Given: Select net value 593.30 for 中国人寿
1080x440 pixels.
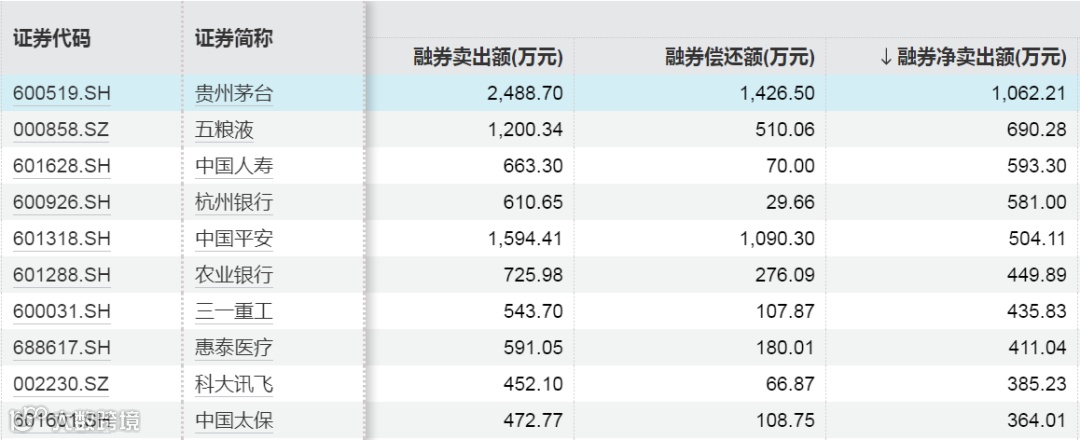Looking at the screenshot, I should click(1036, 166).
